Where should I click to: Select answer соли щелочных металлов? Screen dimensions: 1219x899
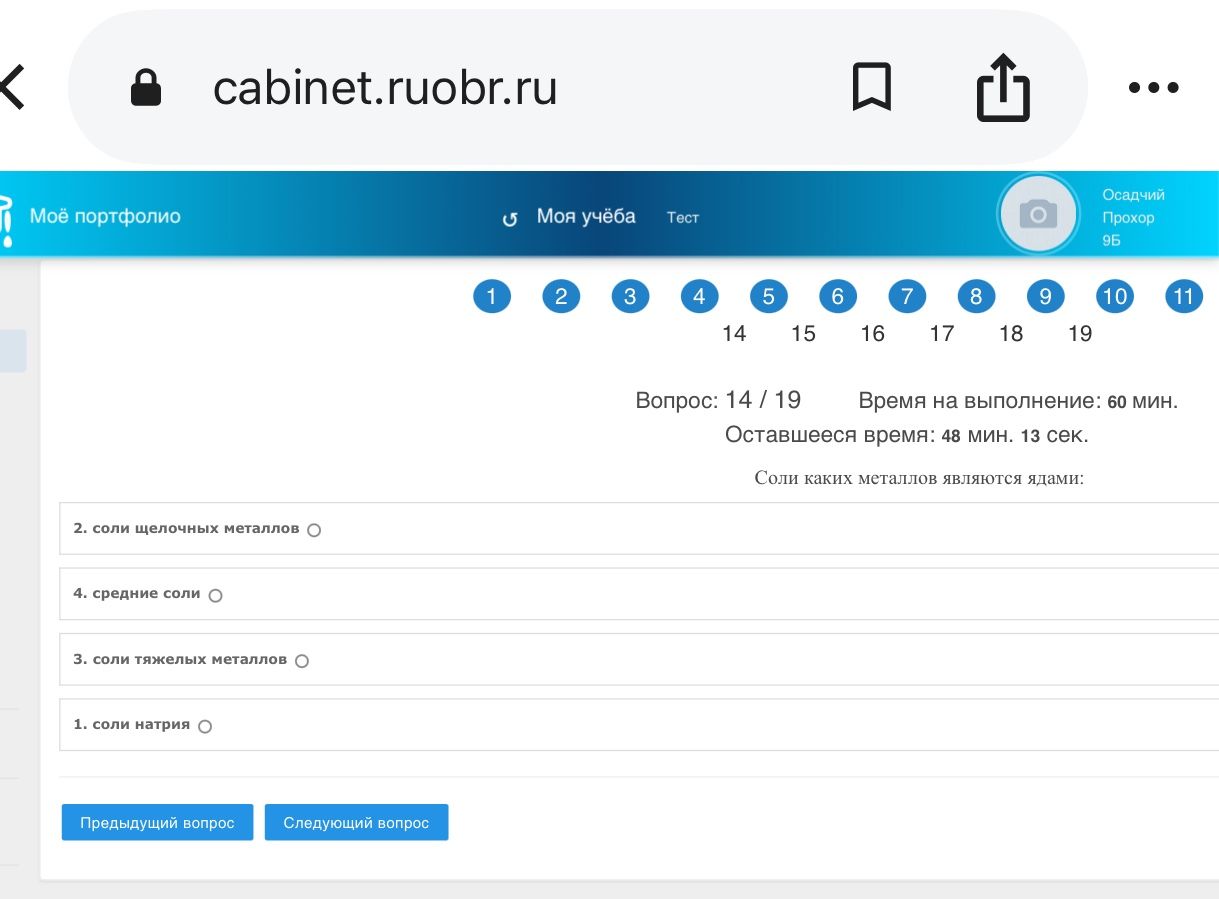314,530
